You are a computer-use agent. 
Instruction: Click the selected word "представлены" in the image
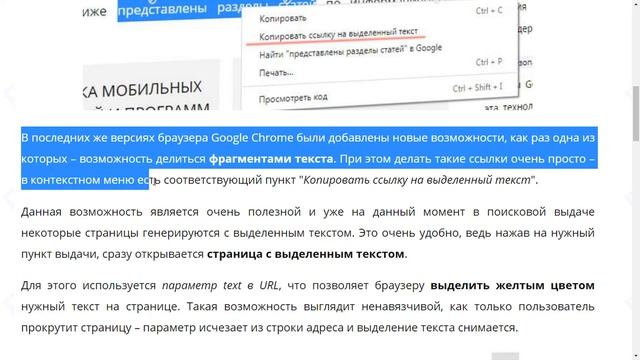(x=162, y=9)
